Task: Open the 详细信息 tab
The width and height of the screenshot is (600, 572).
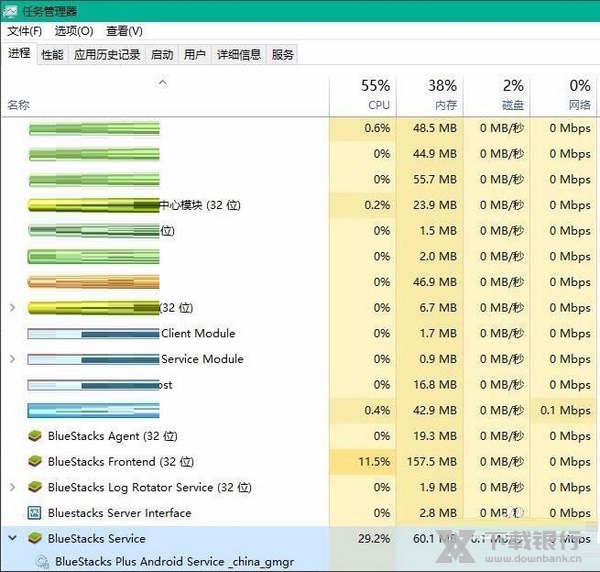Action: [x=239, y=55]
